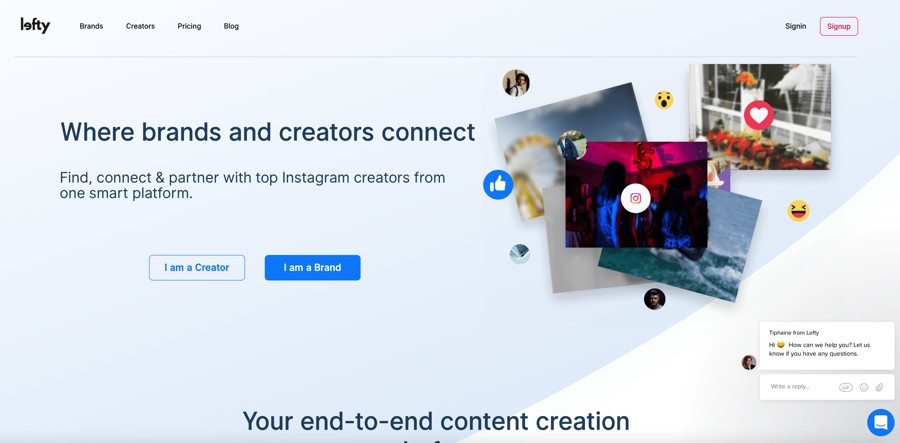
Task: Choose the I am a Brand button
Action: tap(312, 267)
